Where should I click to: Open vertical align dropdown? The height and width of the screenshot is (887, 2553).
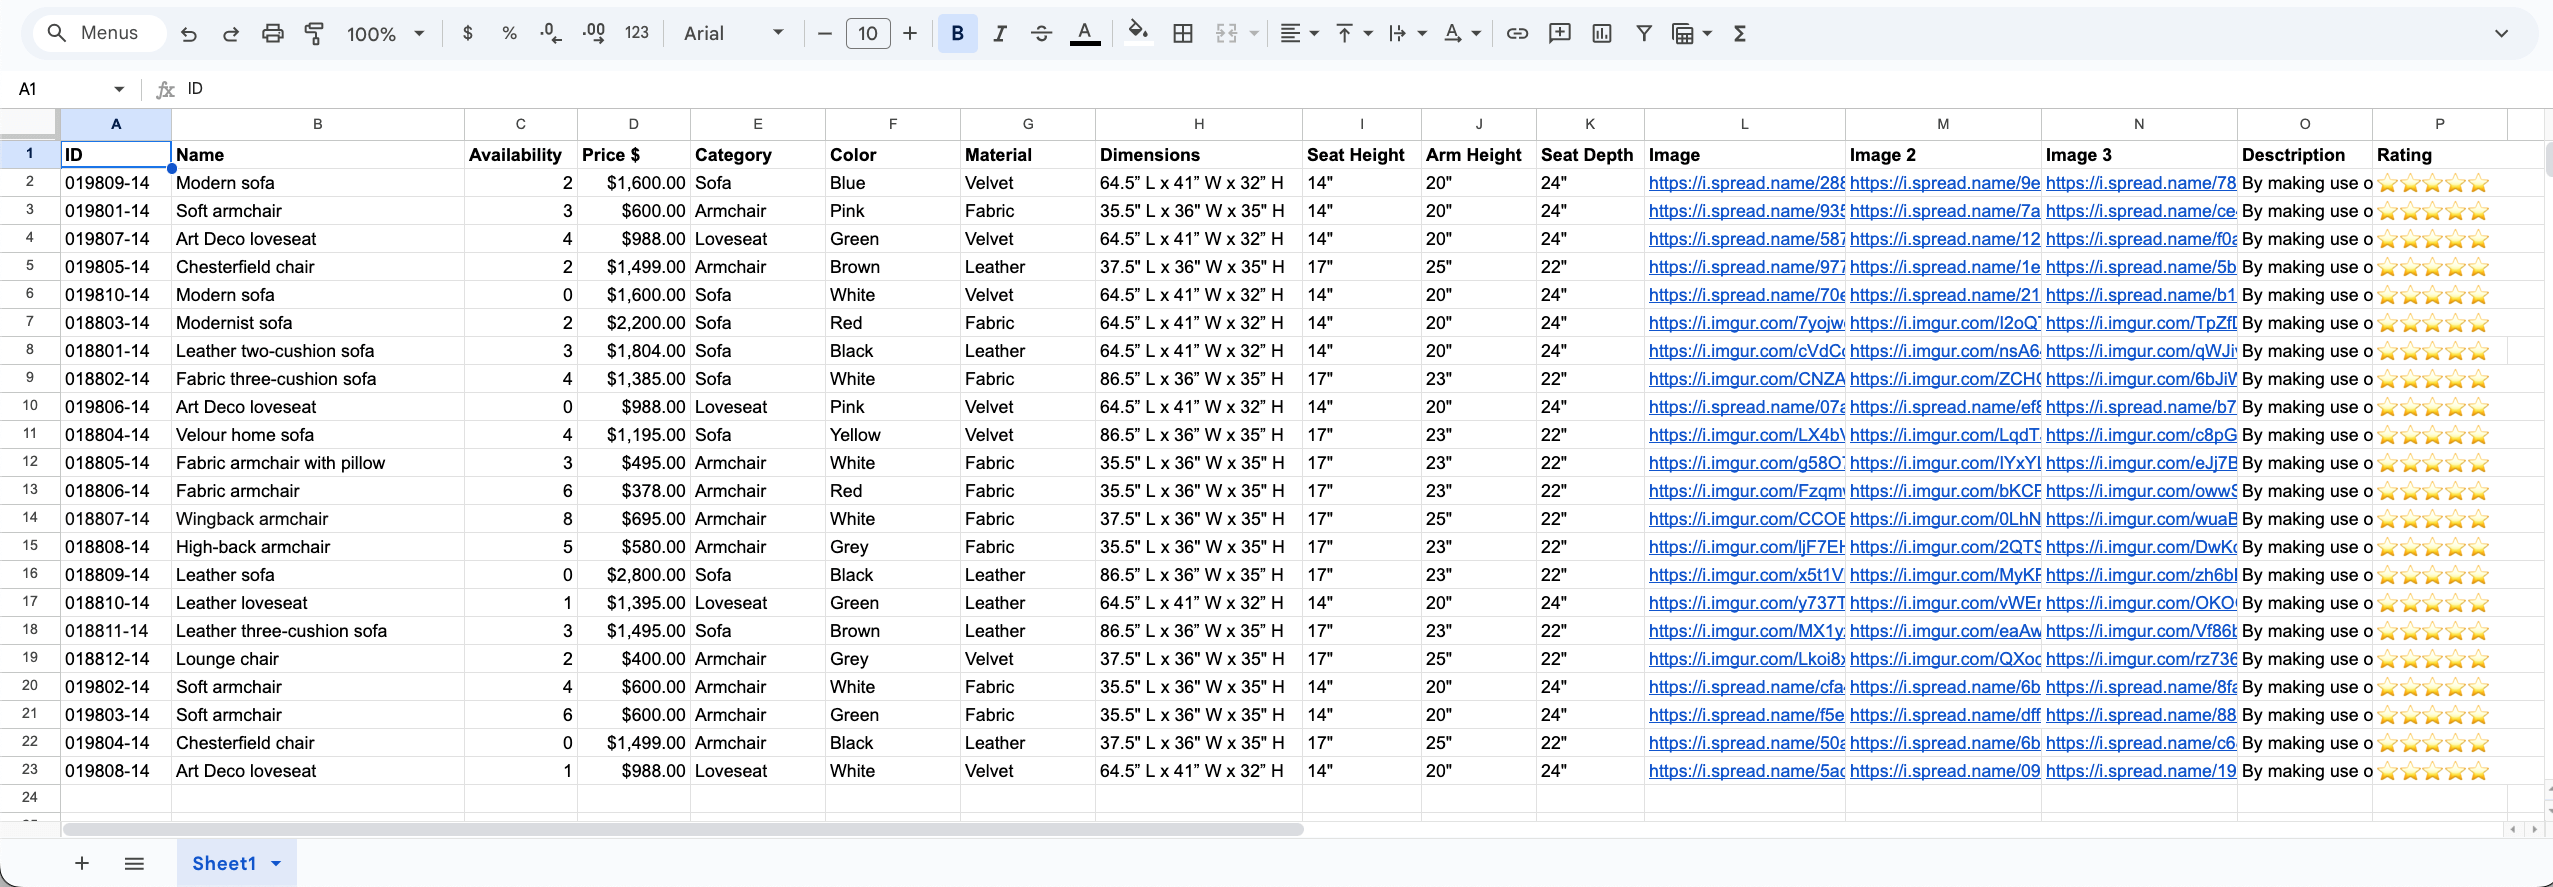tap(1353, 34)
